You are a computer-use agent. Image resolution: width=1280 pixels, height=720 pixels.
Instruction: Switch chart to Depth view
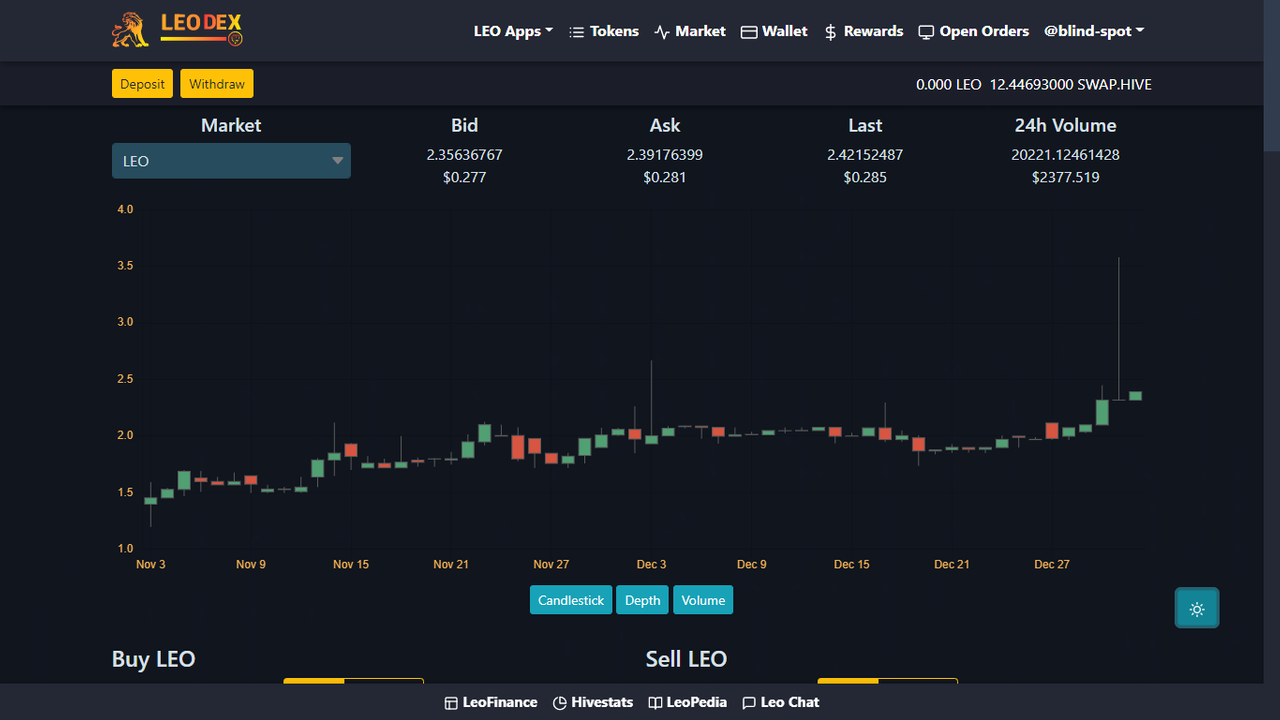click(642, 600)
